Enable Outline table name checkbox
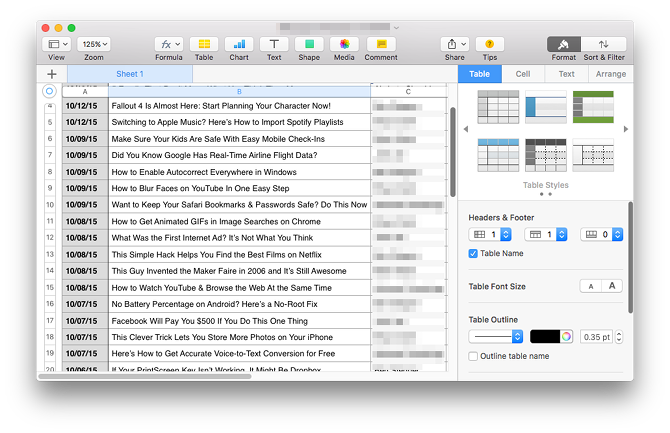 tap(474, 356)
